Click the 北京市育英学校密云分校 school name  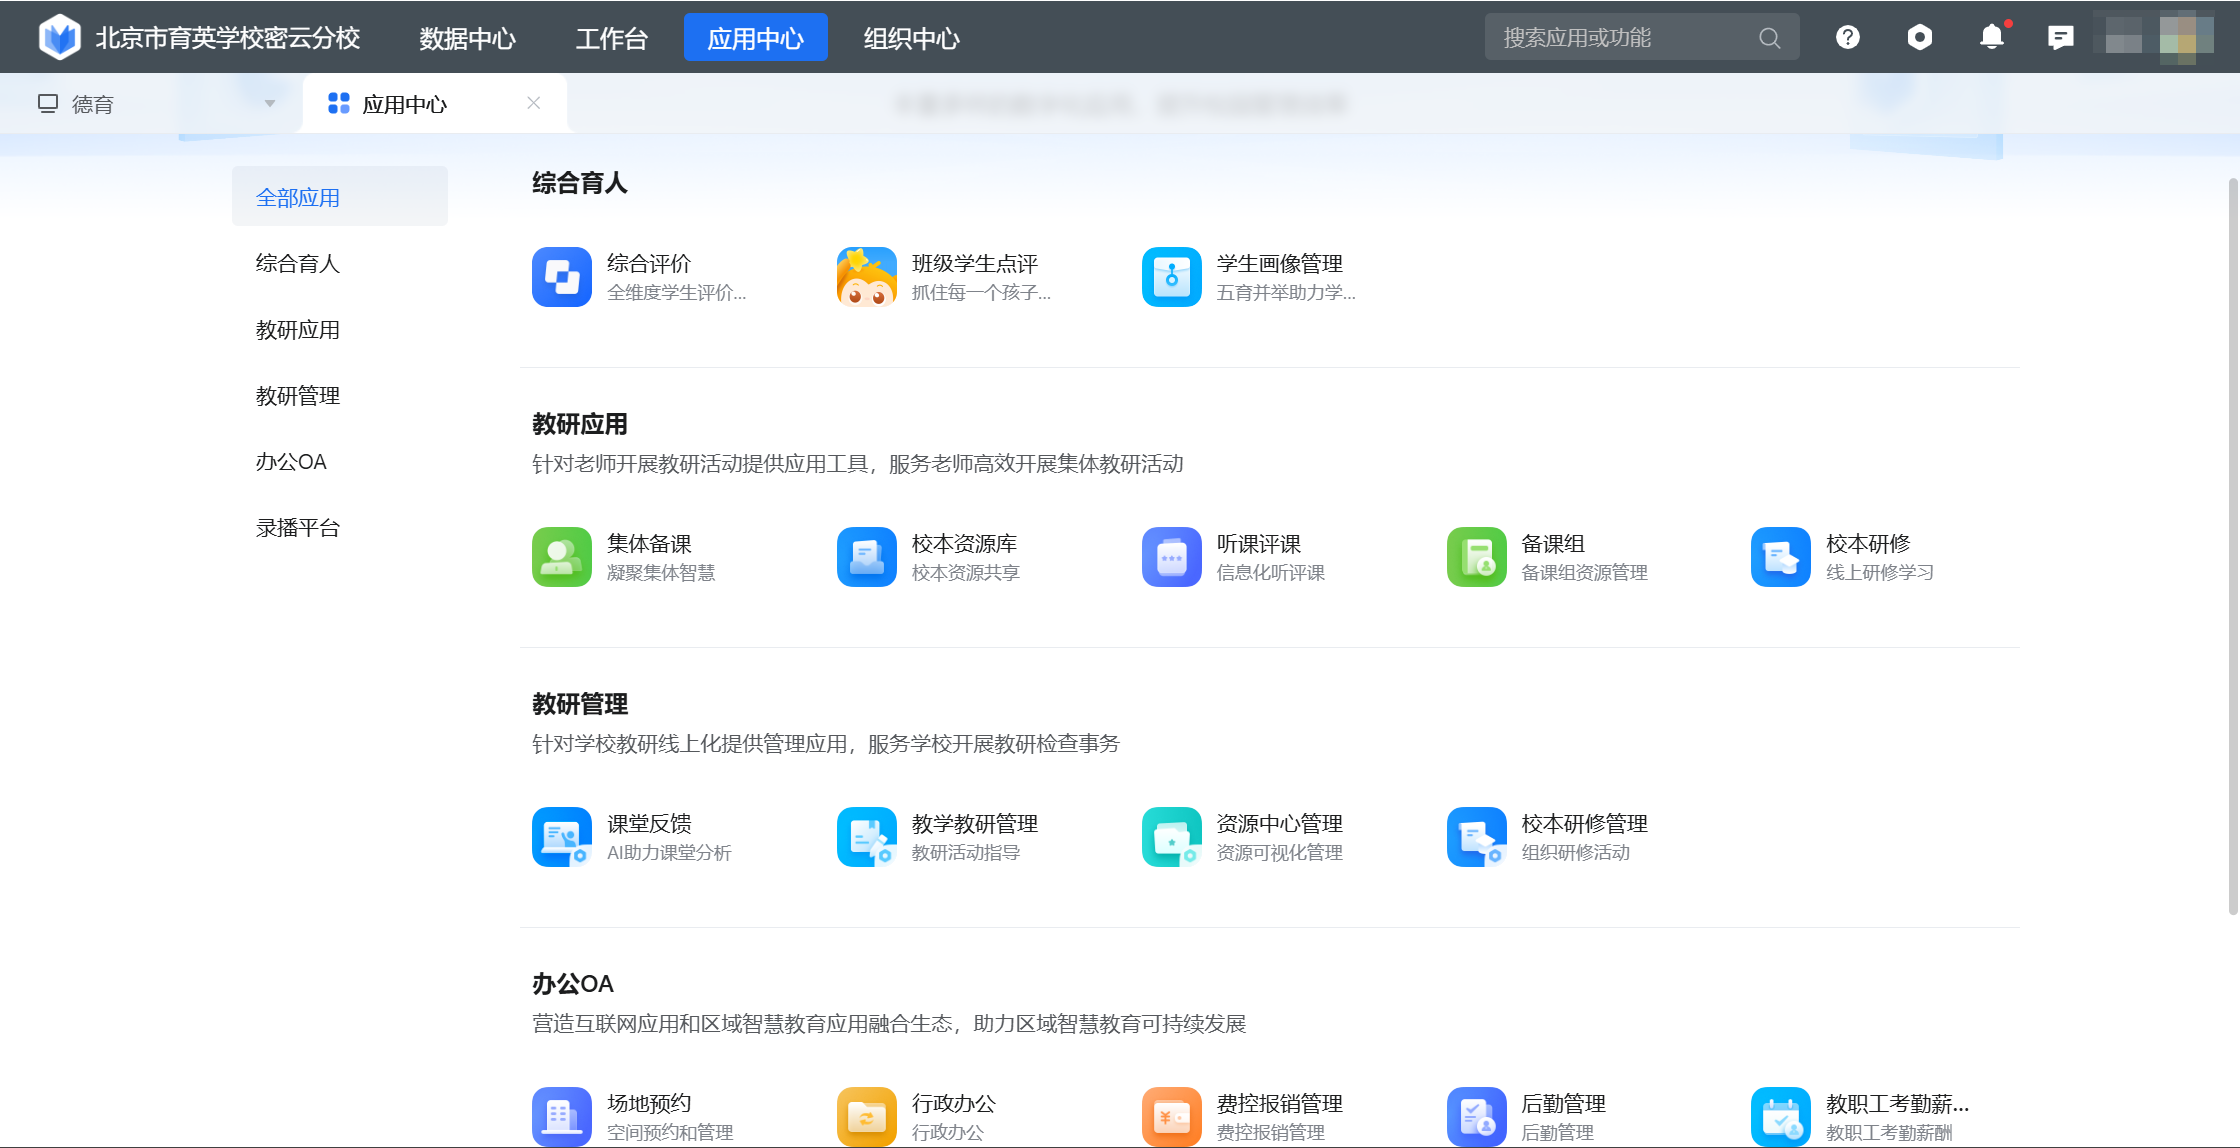point(228,38)
